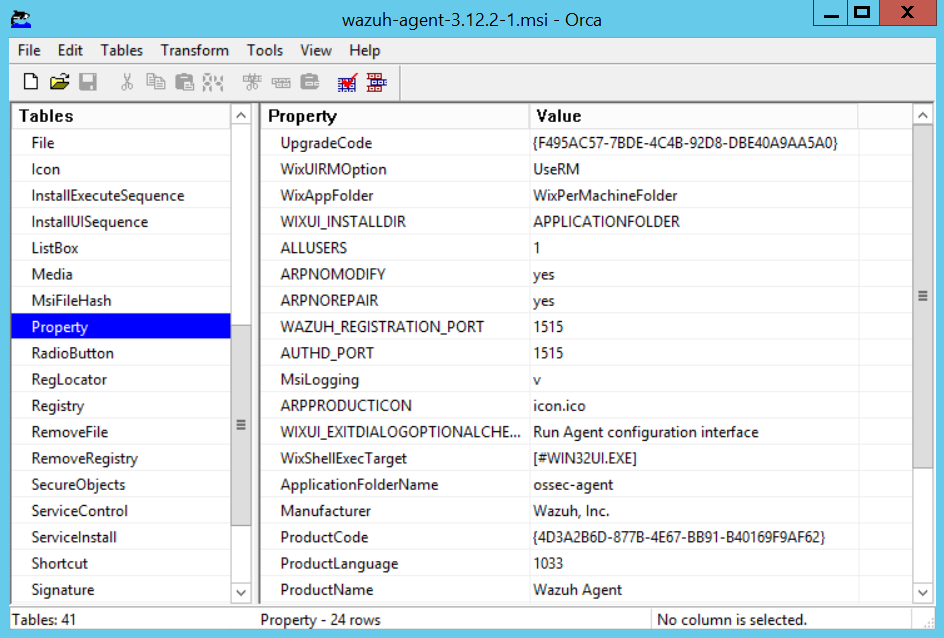
Task: Select the ARPNOMODIFY property cell
Action: (395, 274)
